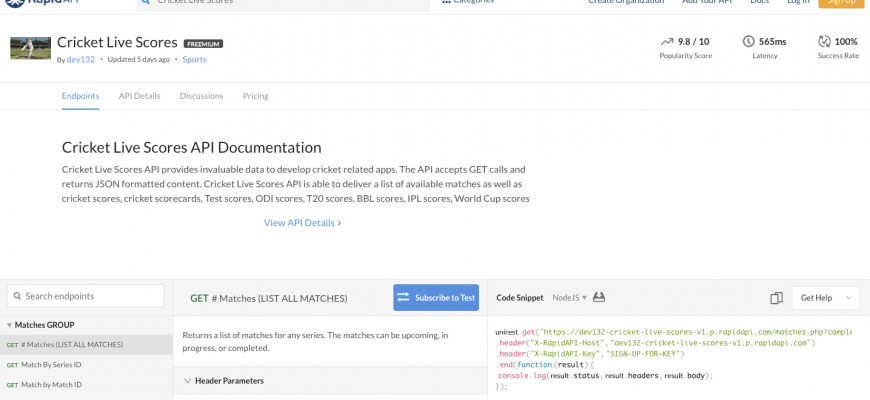Click the popularity score trend icon
The image size is (870, 400).
pos(667,42)
